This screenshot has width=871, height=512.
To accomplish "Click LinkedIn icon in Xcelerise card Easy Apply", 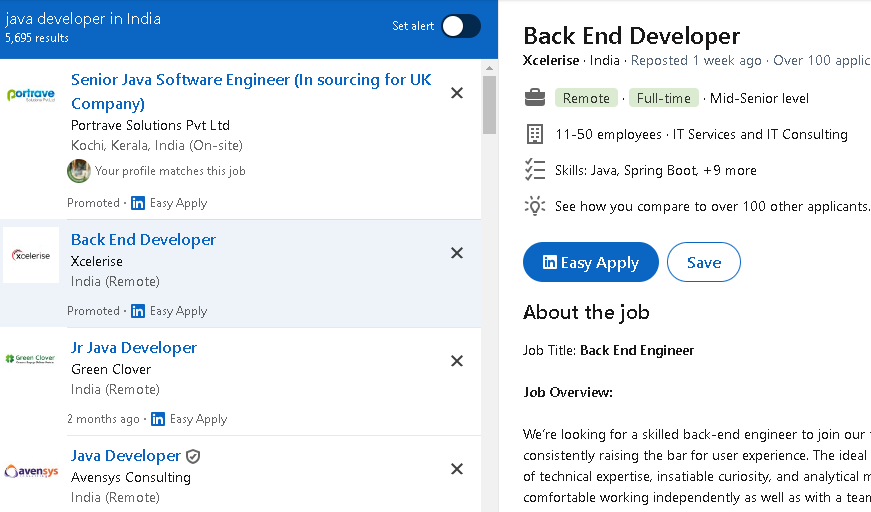I will tap(138, 311).
